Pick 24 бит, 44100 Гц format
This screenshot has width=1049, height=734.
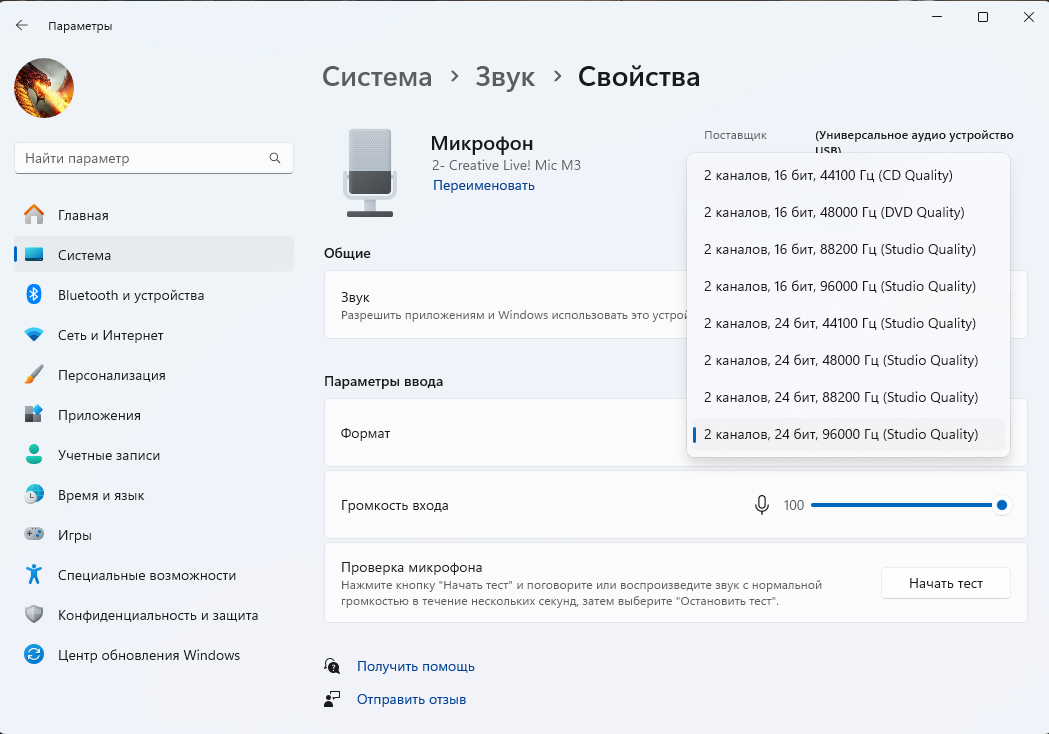coord(848,323)
